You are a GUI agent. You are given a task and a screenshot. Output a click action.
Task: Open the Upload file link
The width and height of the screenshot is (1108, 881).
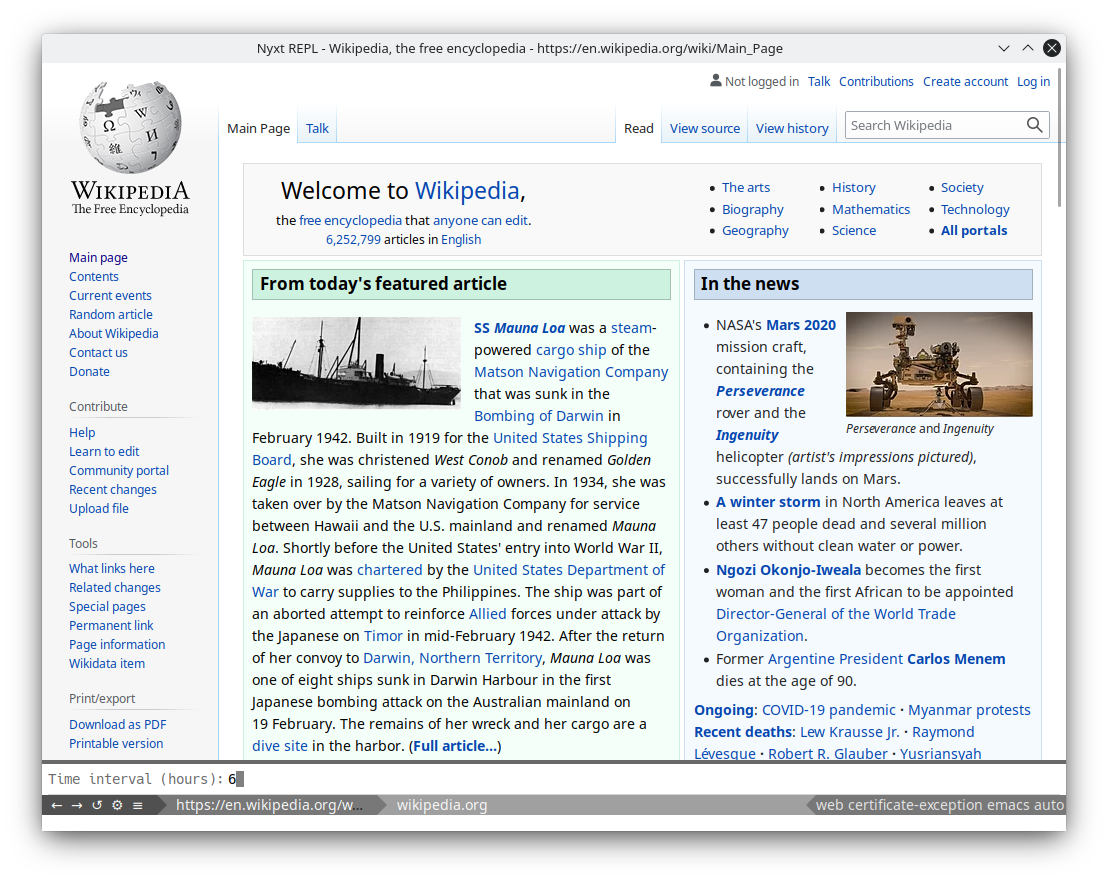point(99,509)
